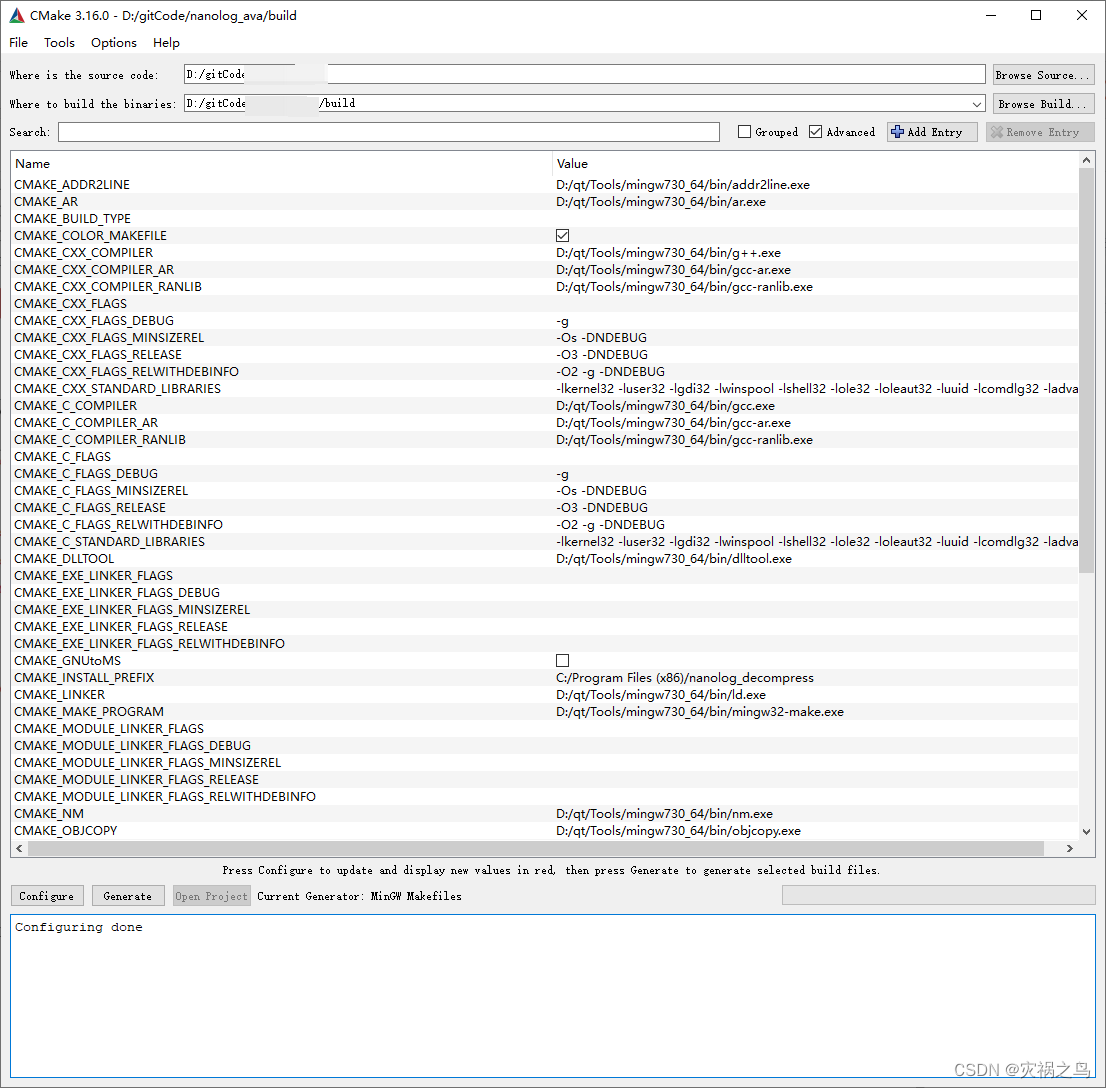Enable the CMAKE_GNUtoMS checkbox
1106x1088 pixels.
click(562, 660)
